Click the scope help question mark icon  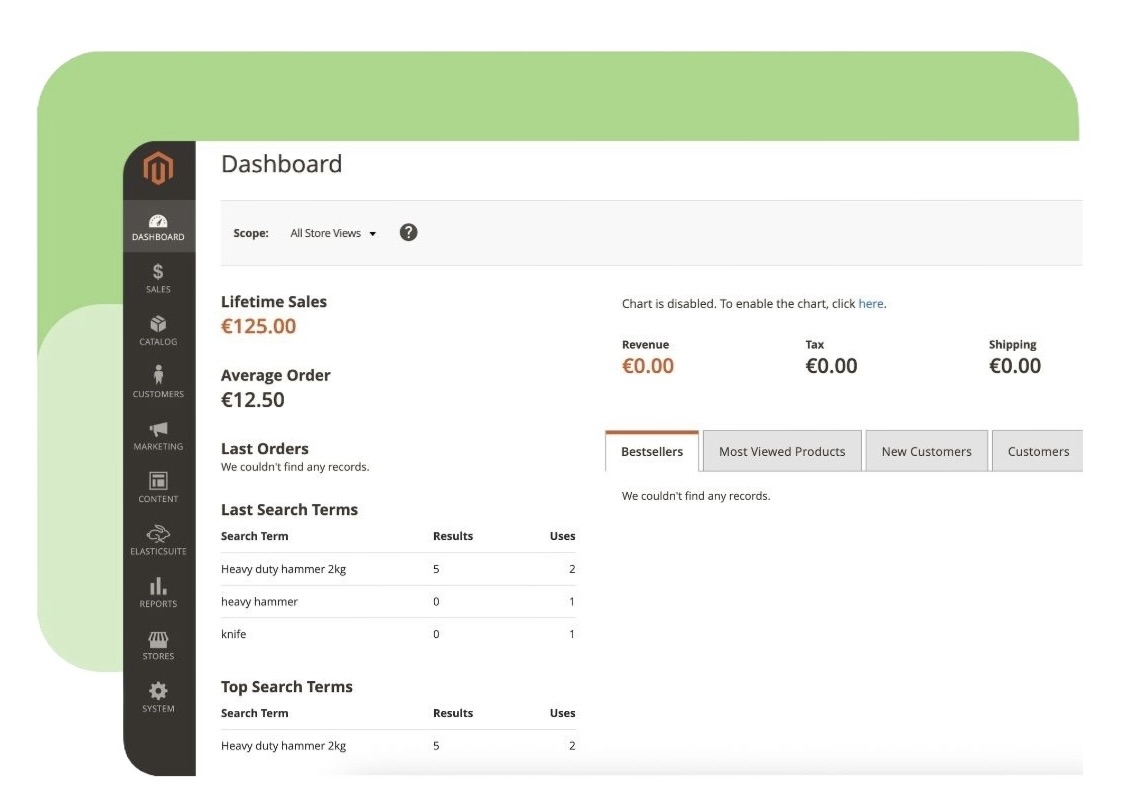point(408,233)
